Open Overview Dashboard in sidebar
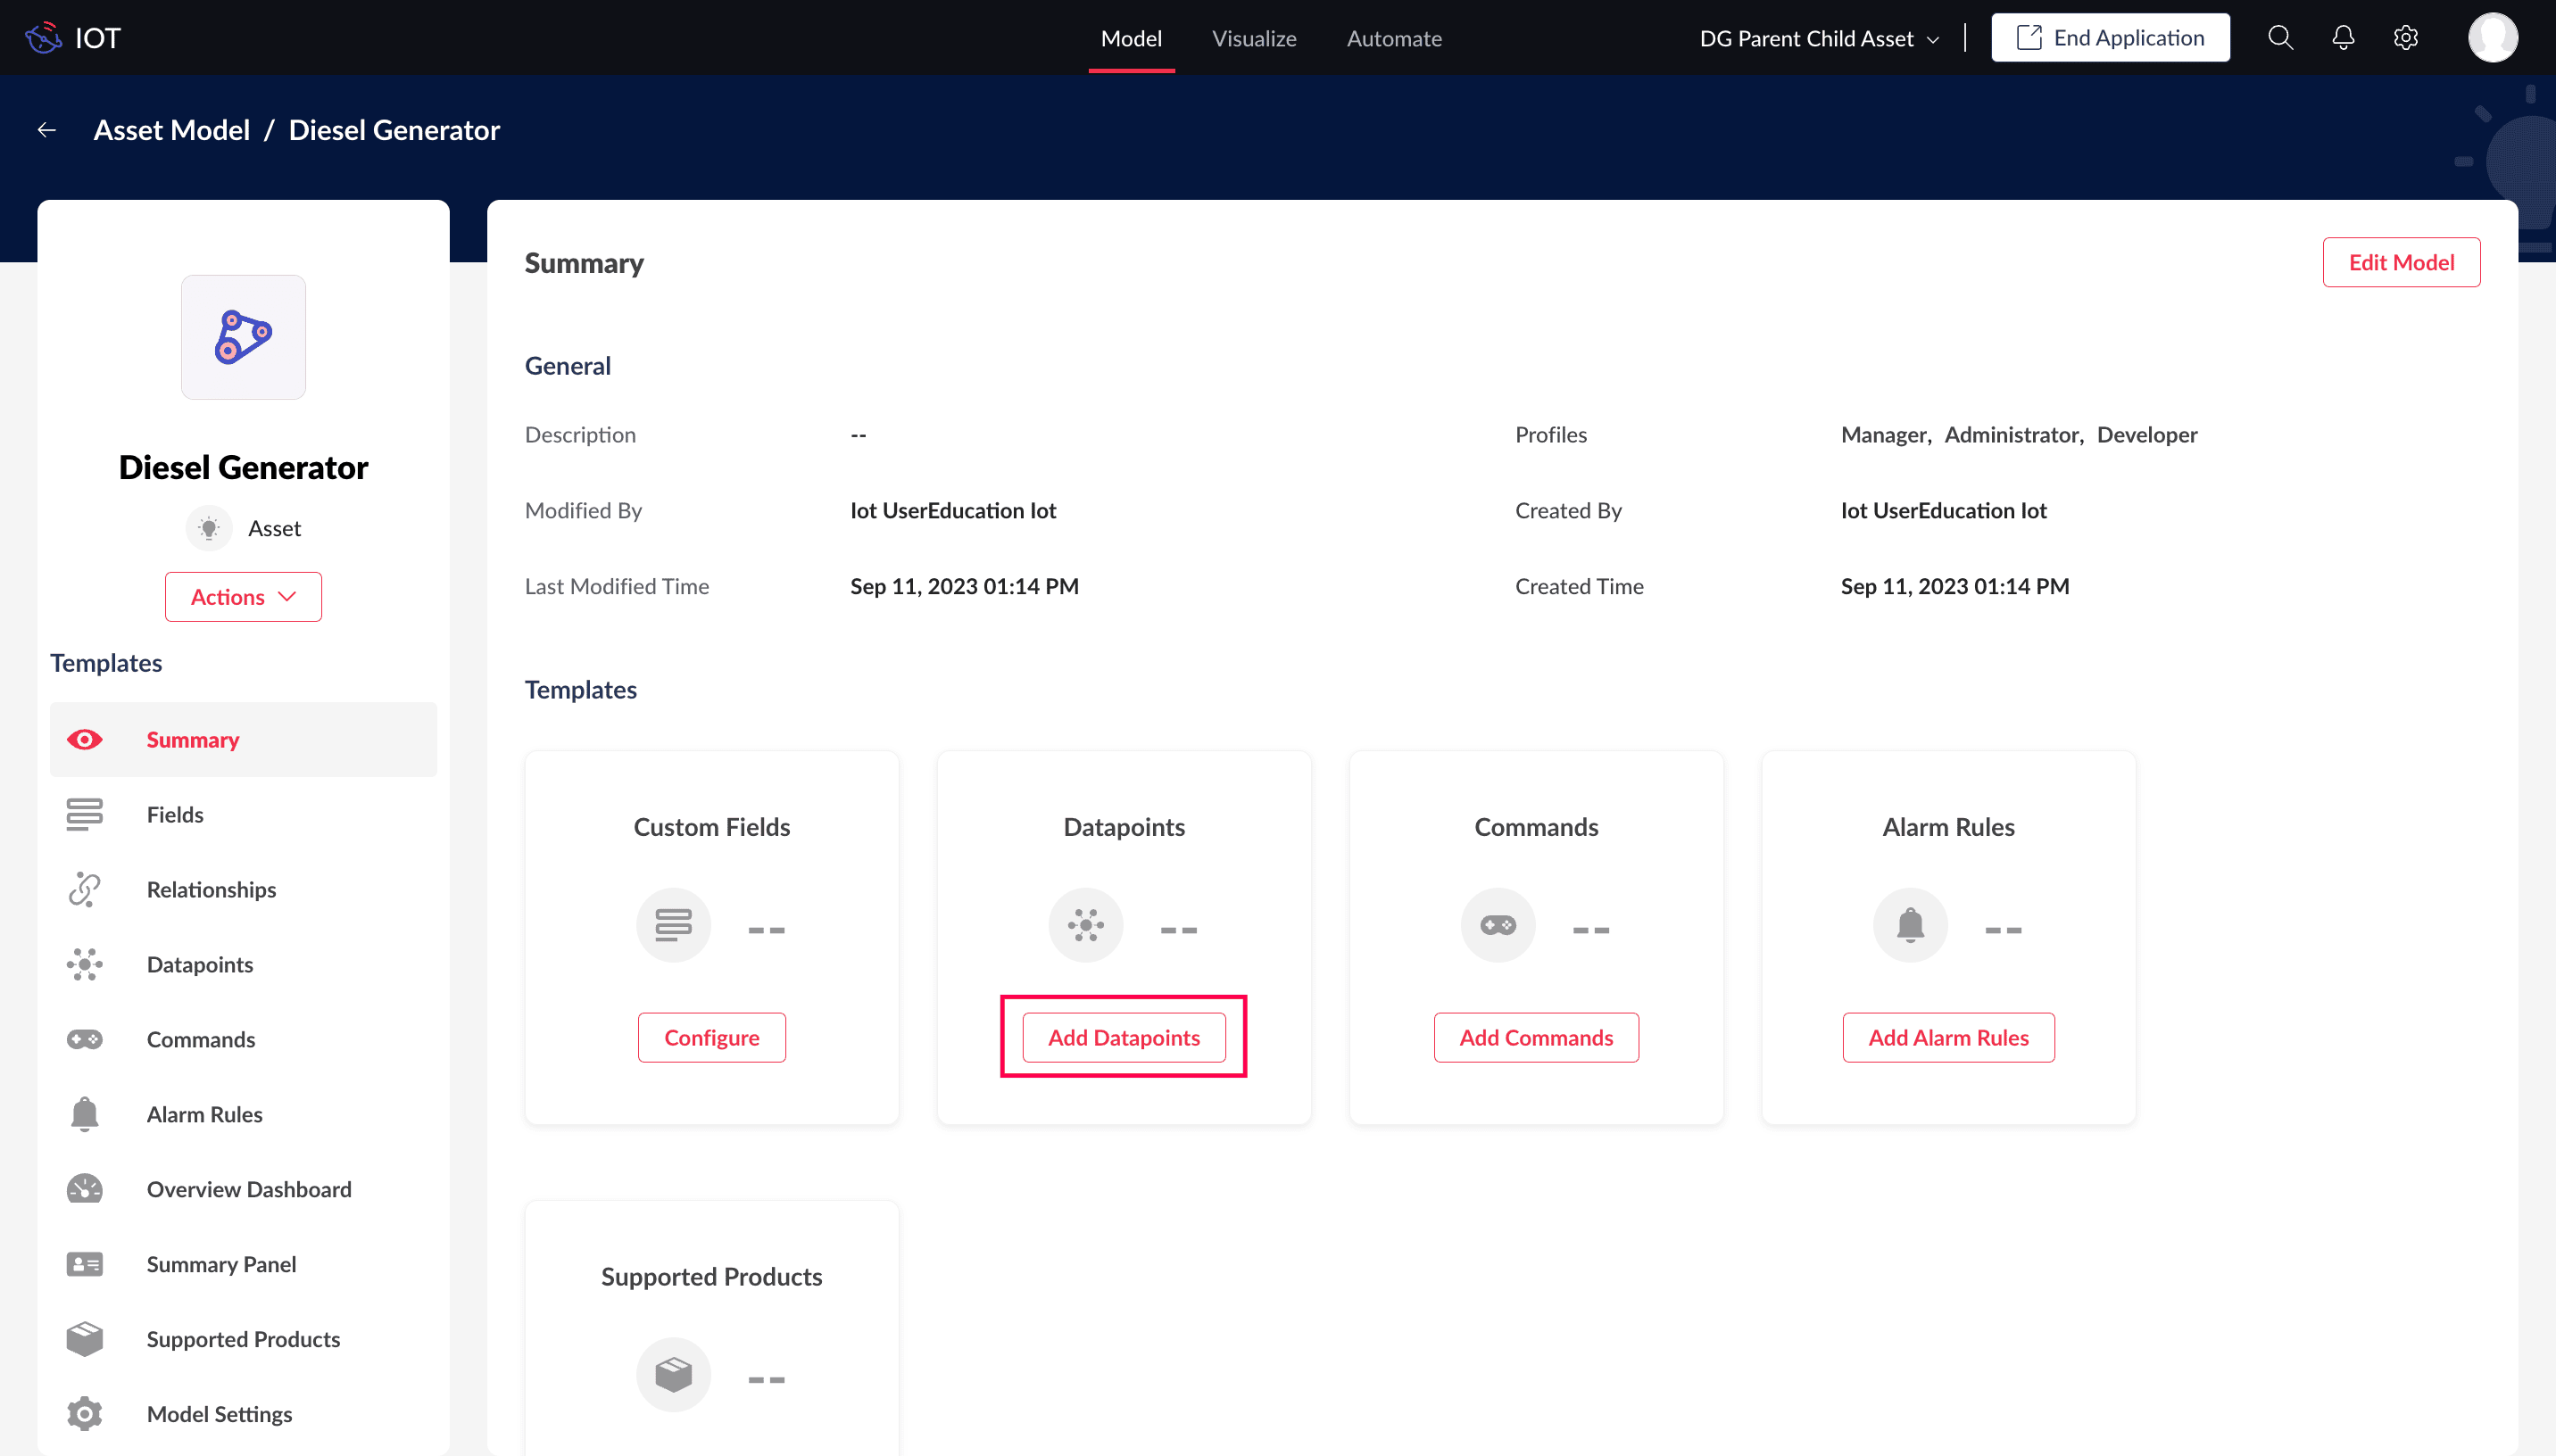The image size is (2556, 1456). pos(248,1189)
